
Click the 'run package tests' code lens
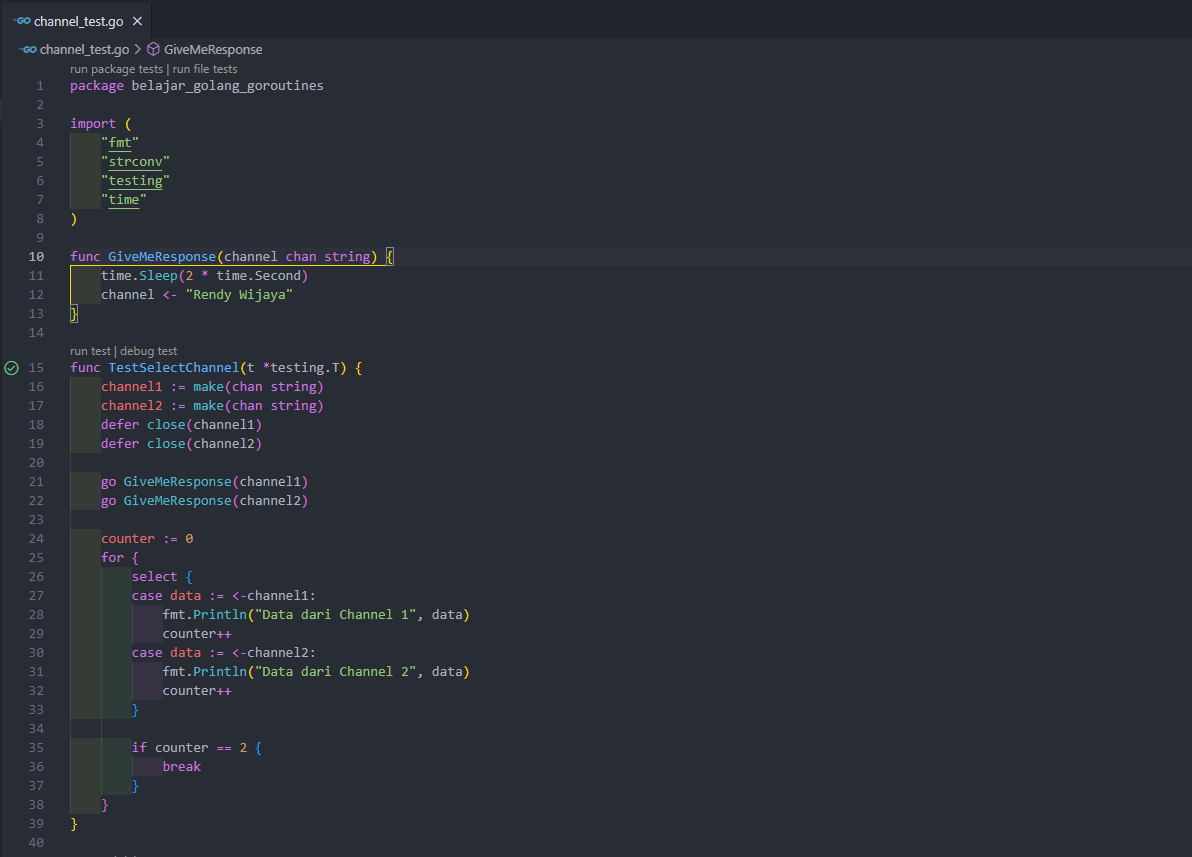pyautogui.click(x=116, y=69)
